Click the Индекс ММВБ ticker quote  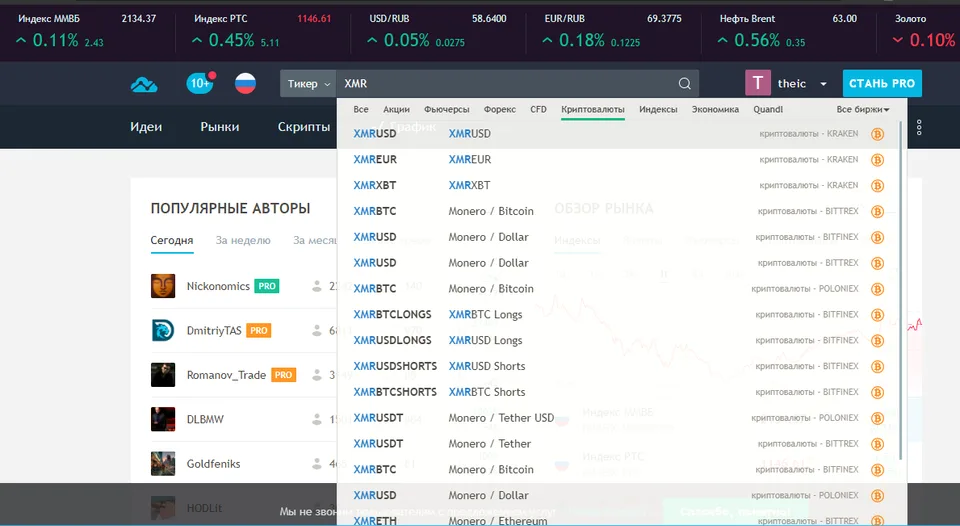pos(87,31)
